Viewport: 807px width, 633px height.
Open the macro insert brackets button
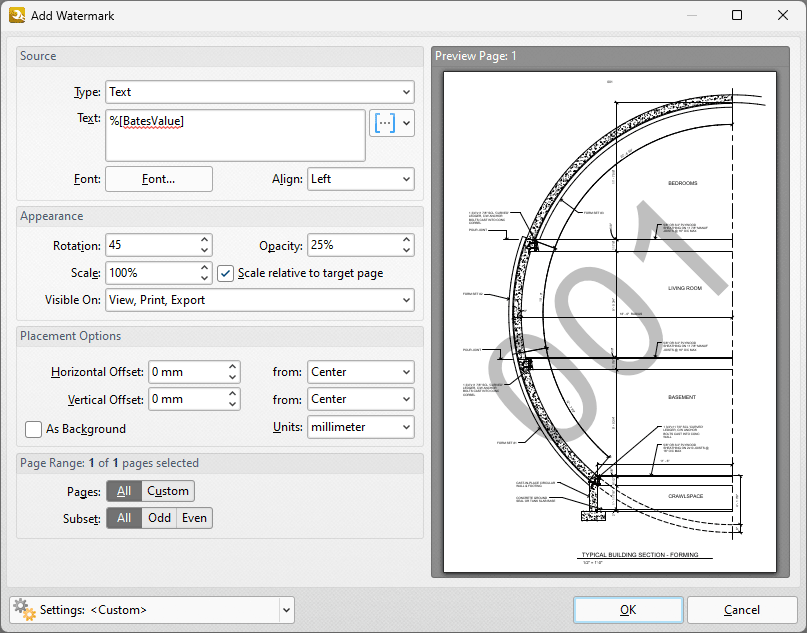[384, 123]
